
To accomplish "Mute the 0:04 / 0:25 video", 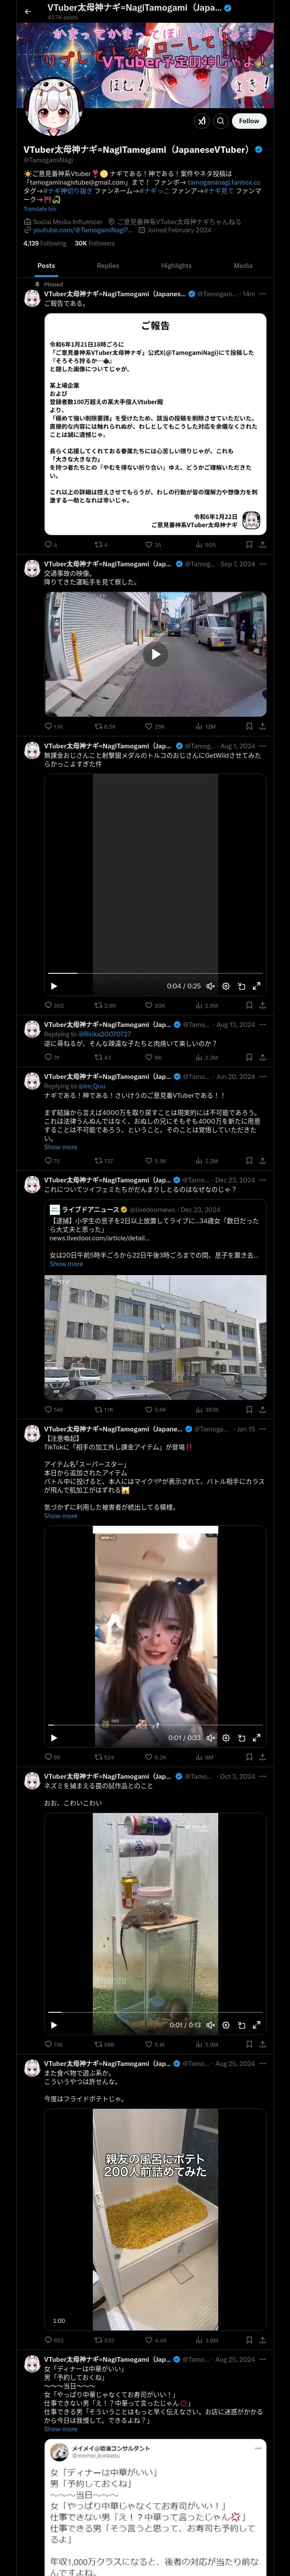I will [210, 986].
